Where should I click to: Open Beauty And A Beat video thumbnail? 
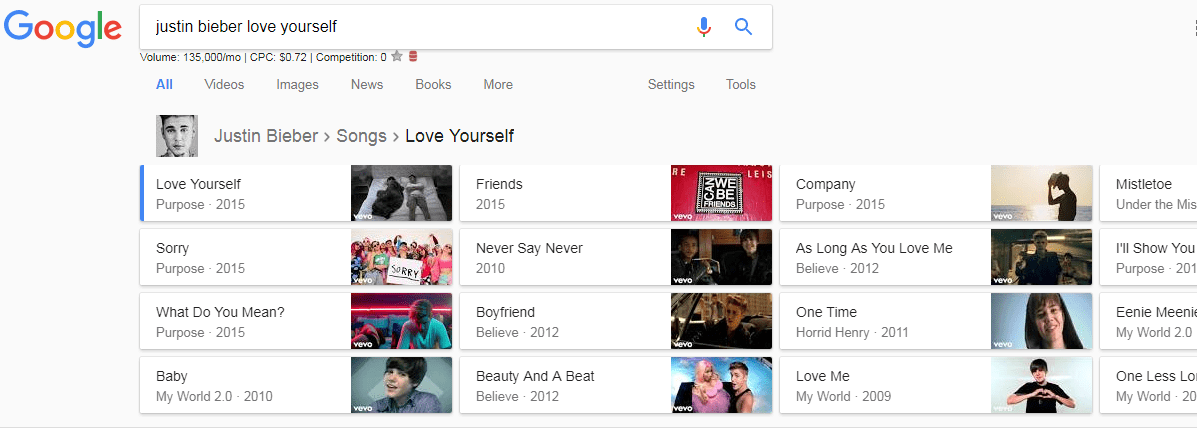[x=721, y=385]
